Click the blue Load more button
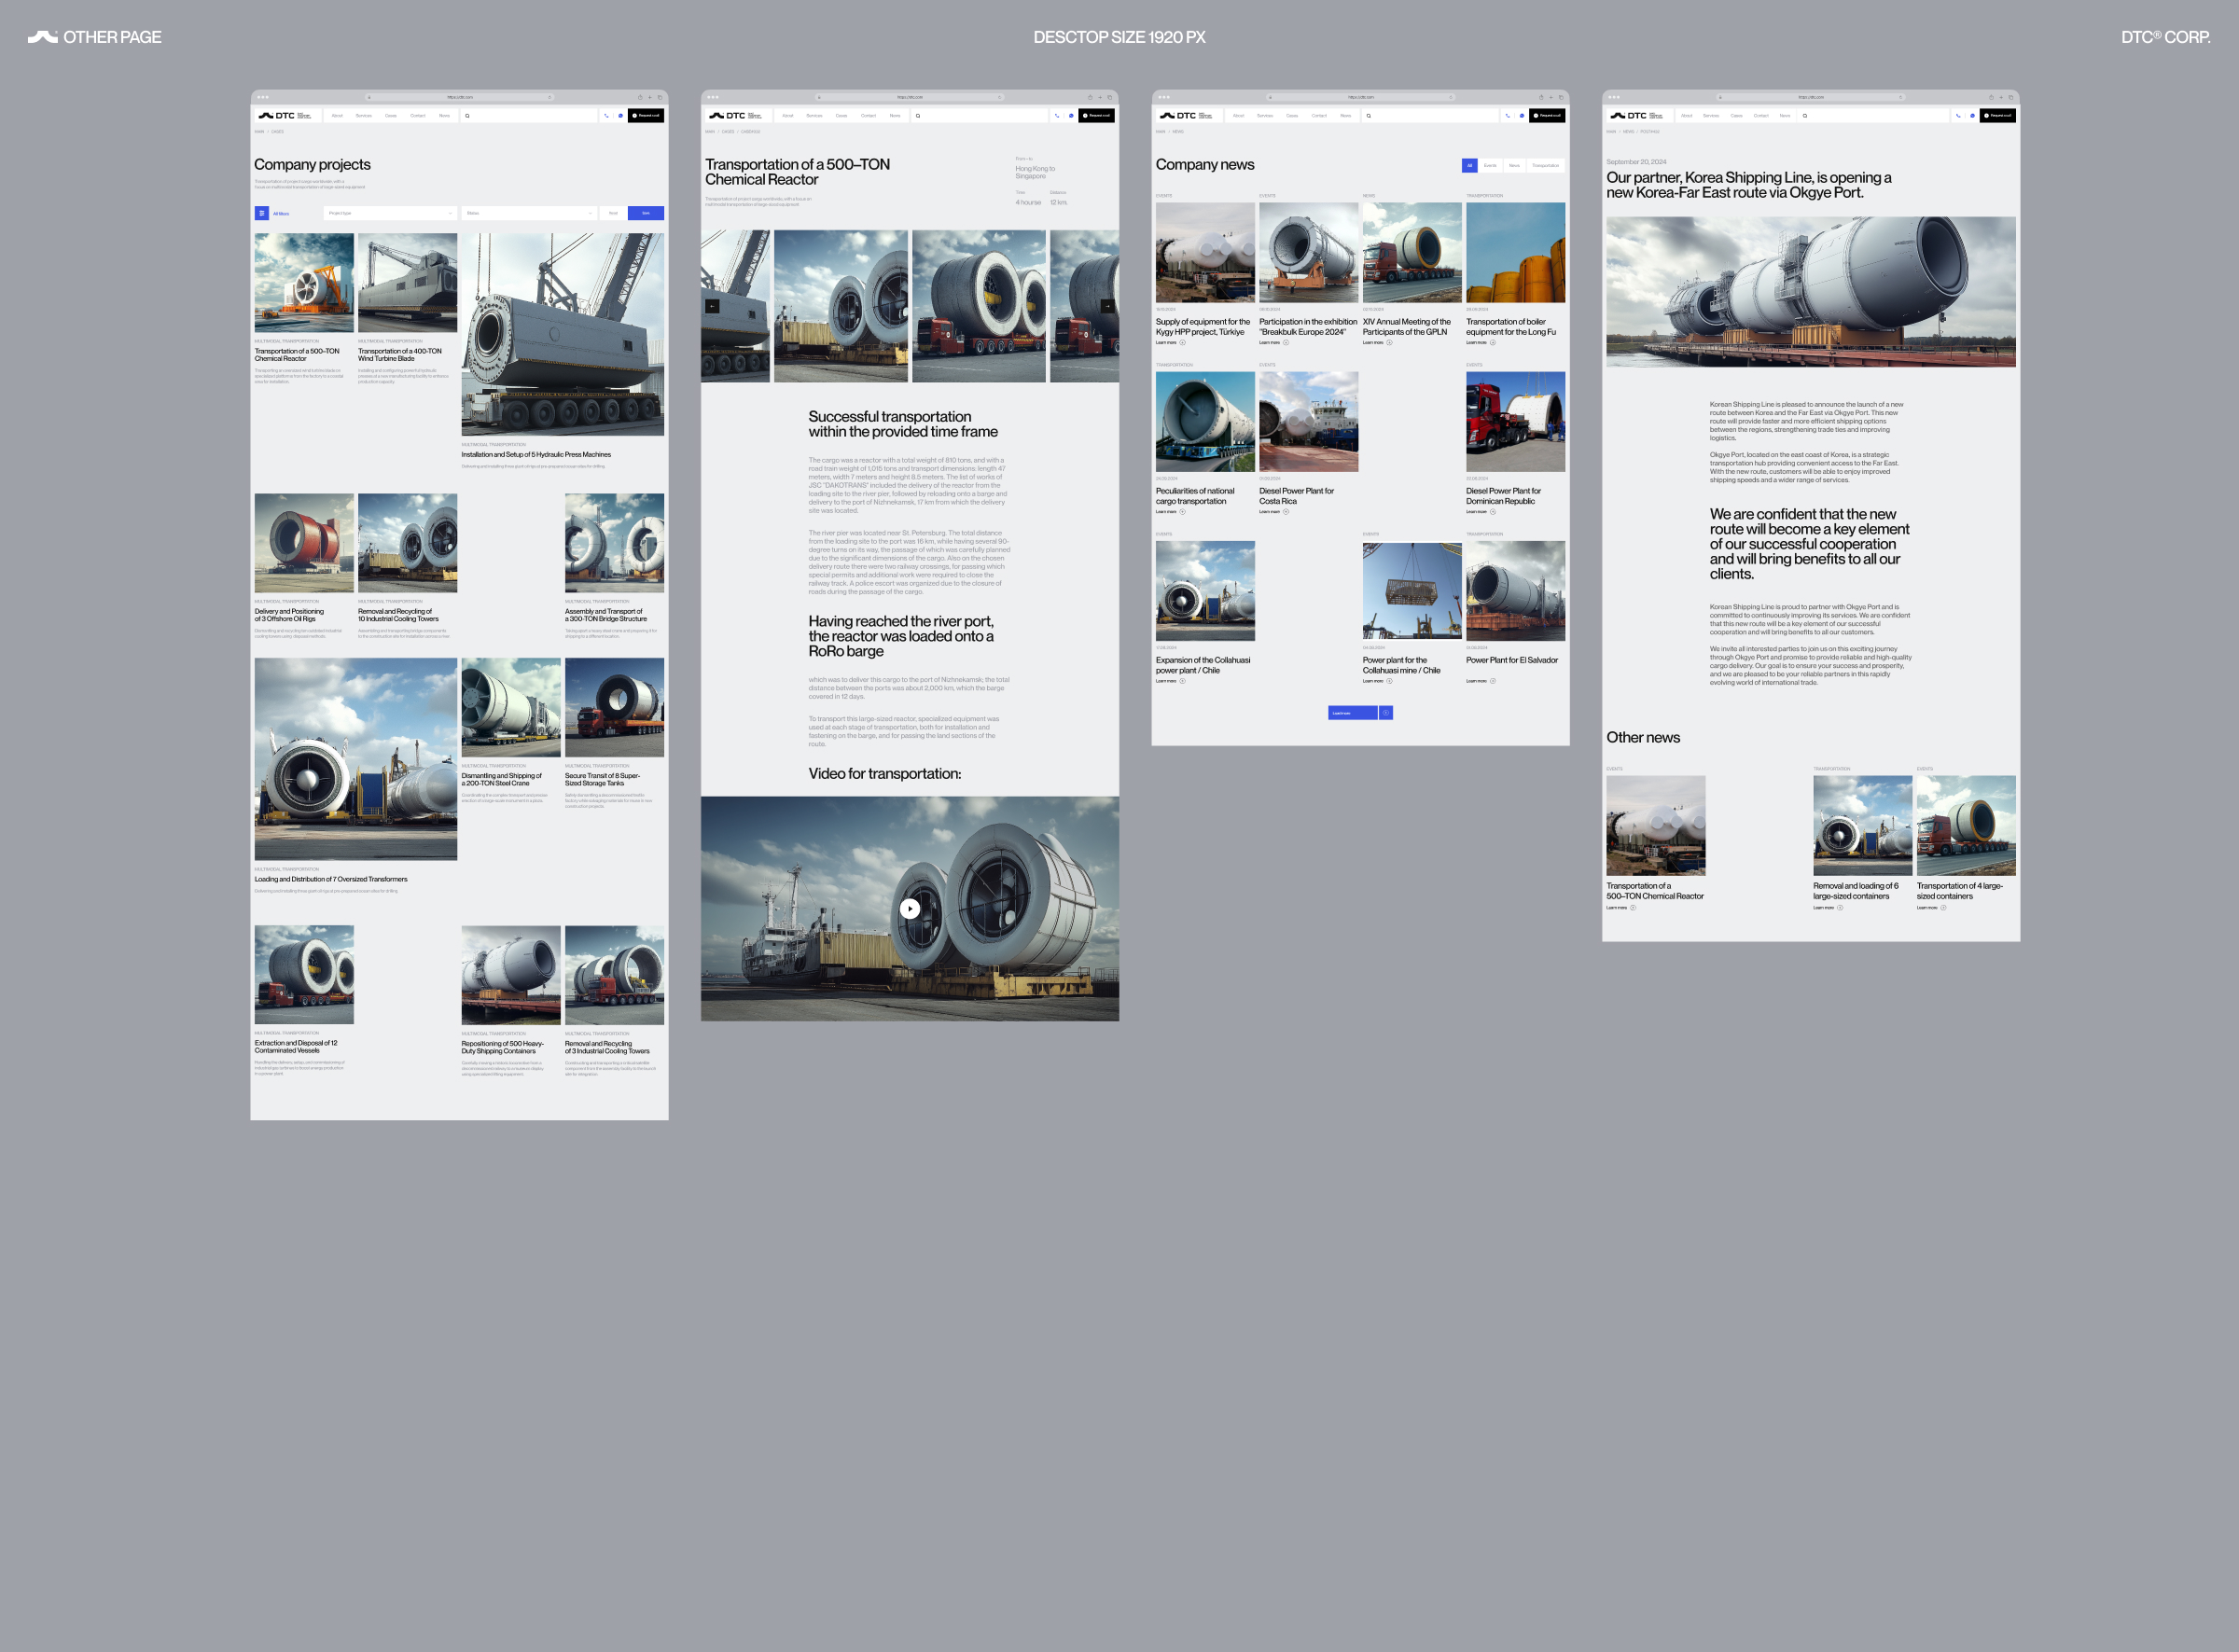 (1352, 713)
